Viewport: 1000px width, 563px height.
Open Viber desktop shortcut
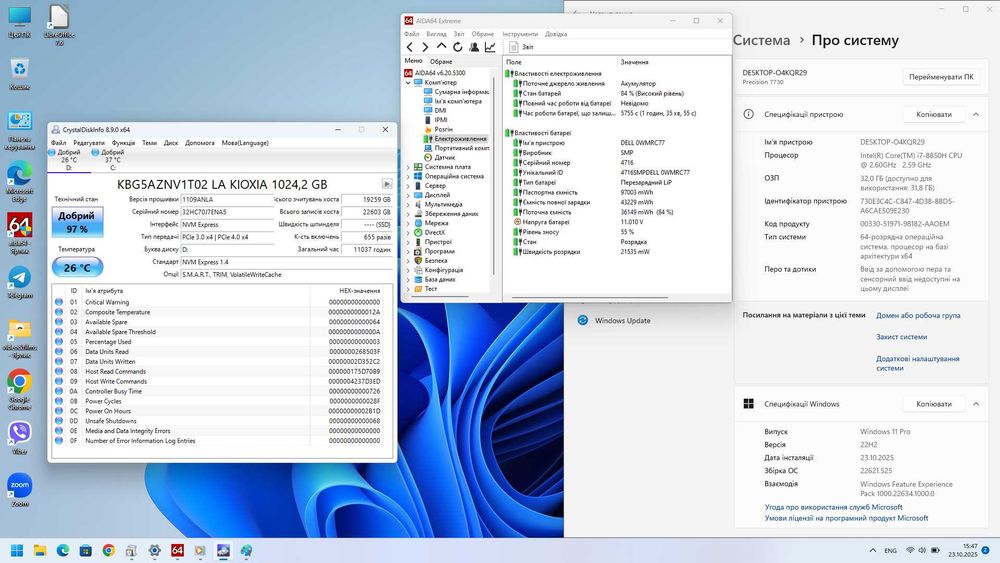tap(20, 437)
